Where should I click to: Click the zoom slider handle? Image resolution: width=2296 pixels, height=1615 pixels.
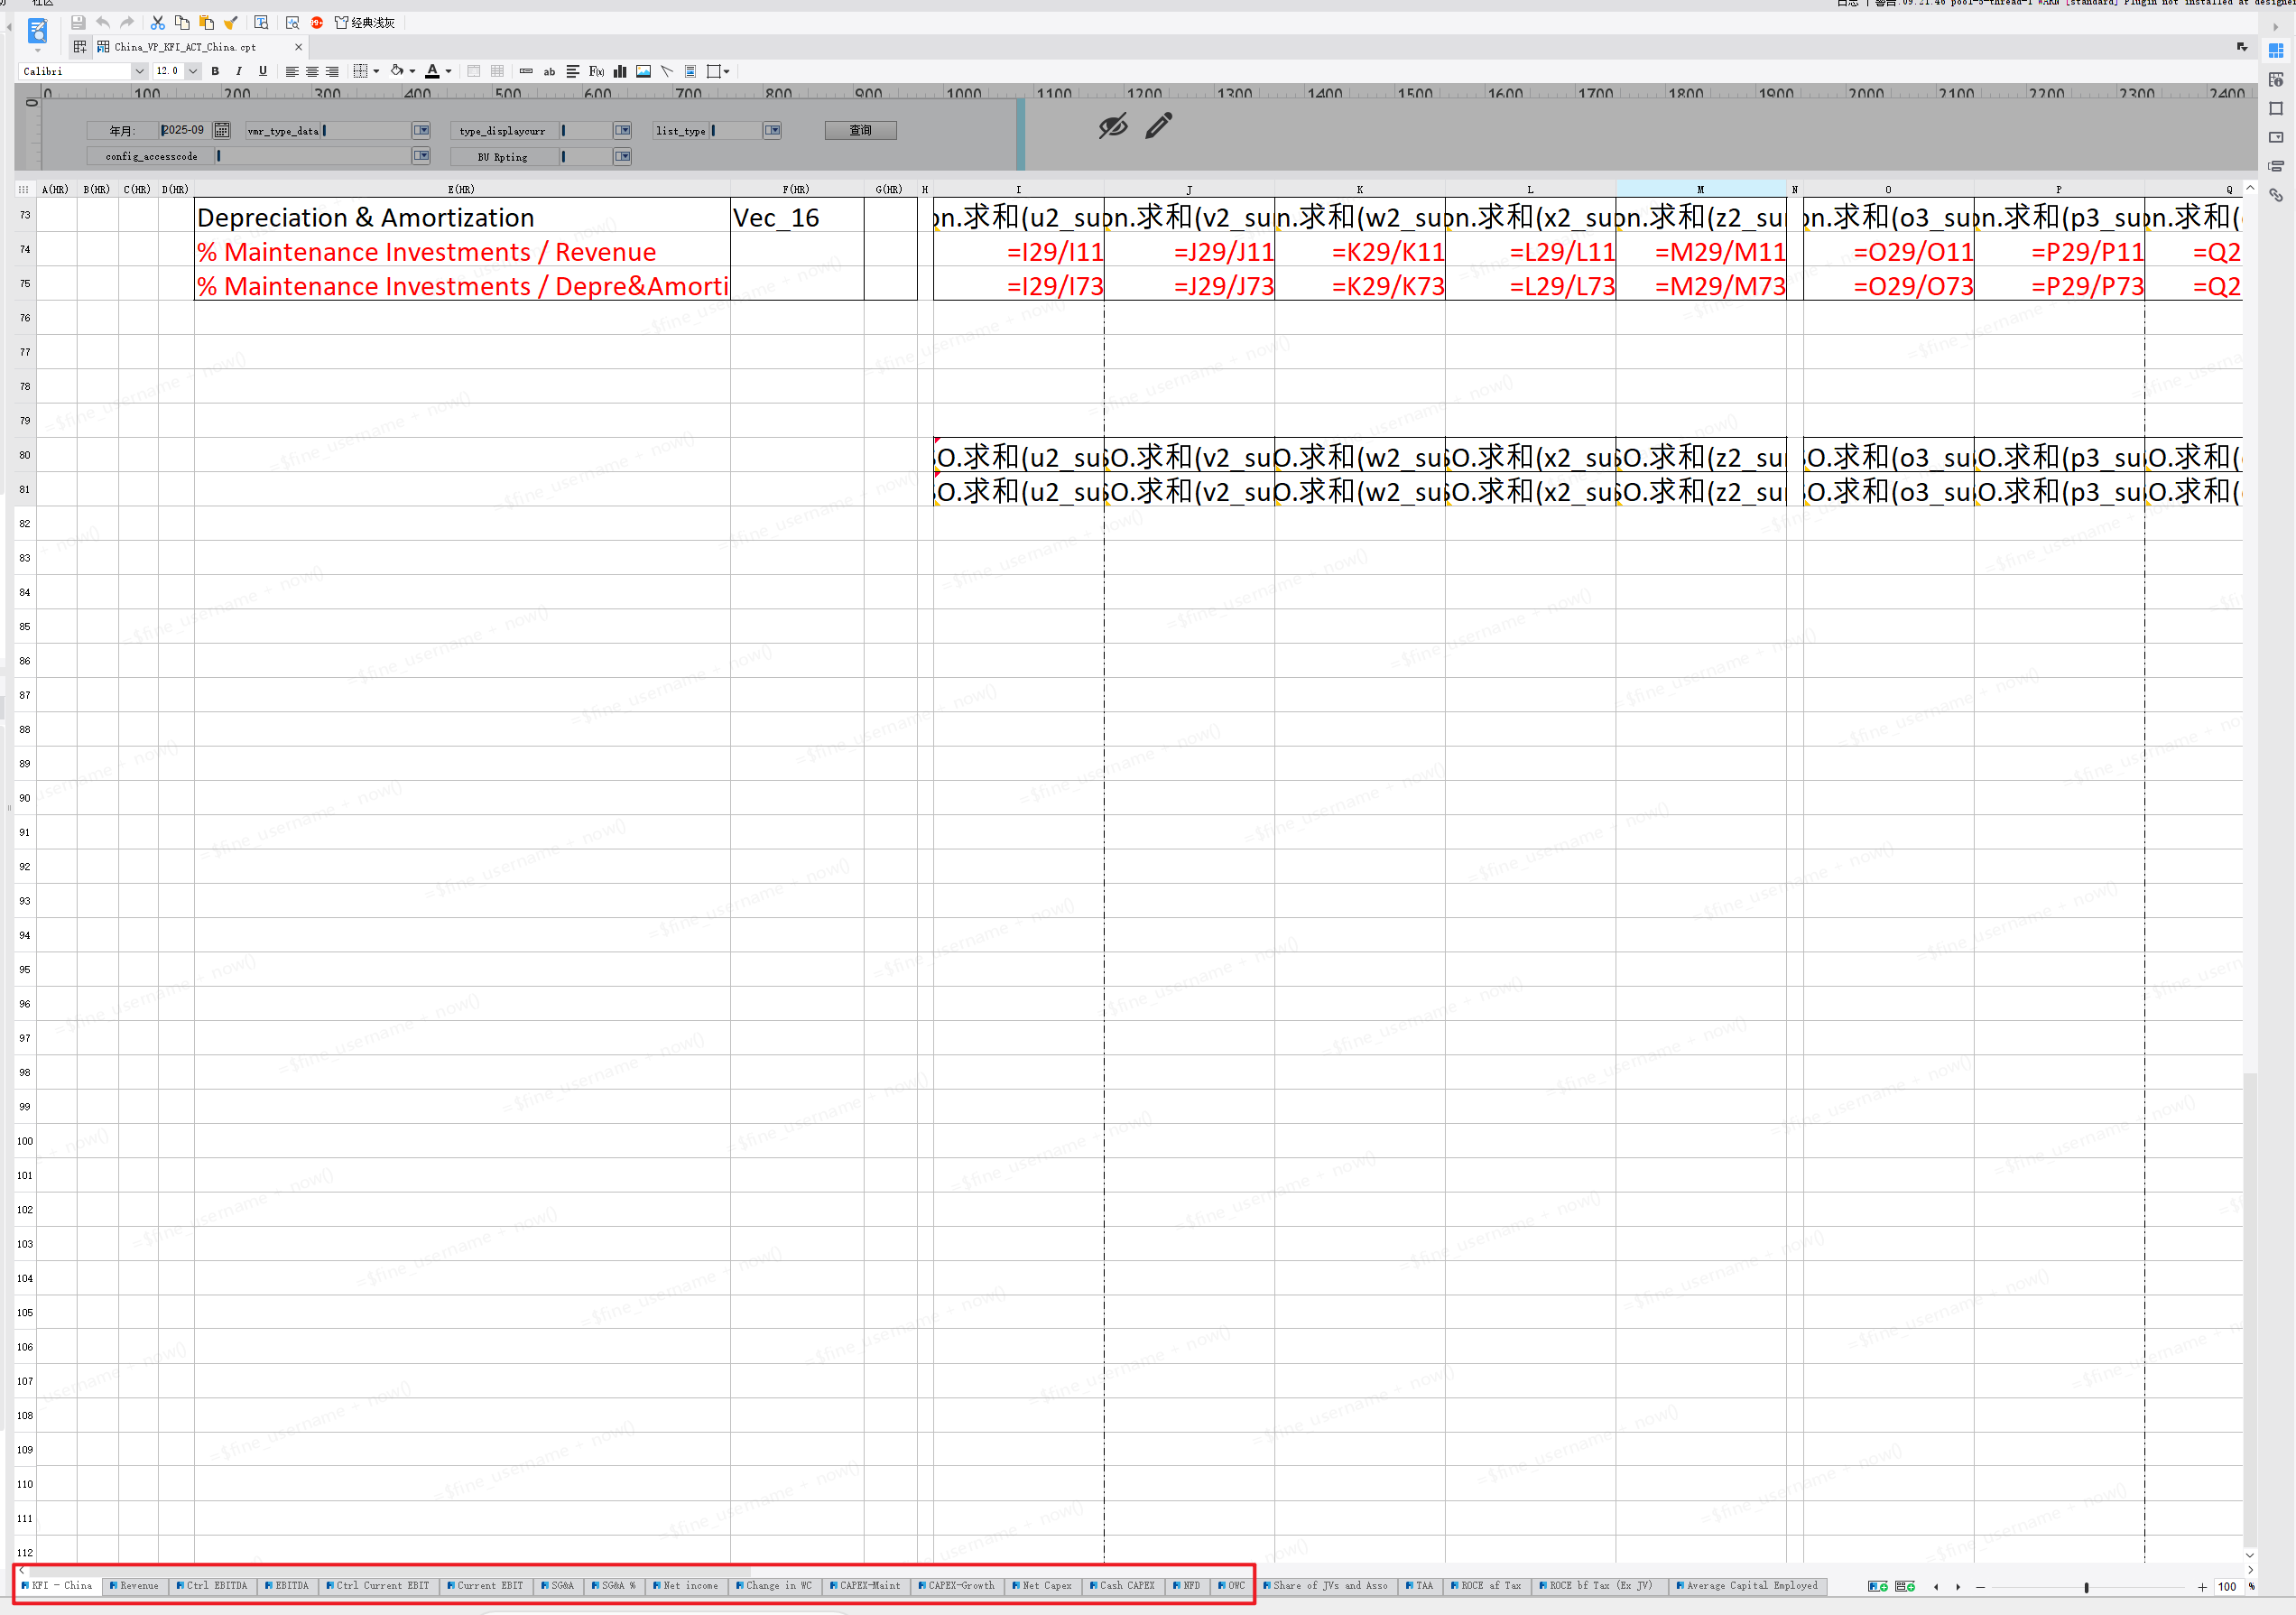[x=2085, y=1587]
